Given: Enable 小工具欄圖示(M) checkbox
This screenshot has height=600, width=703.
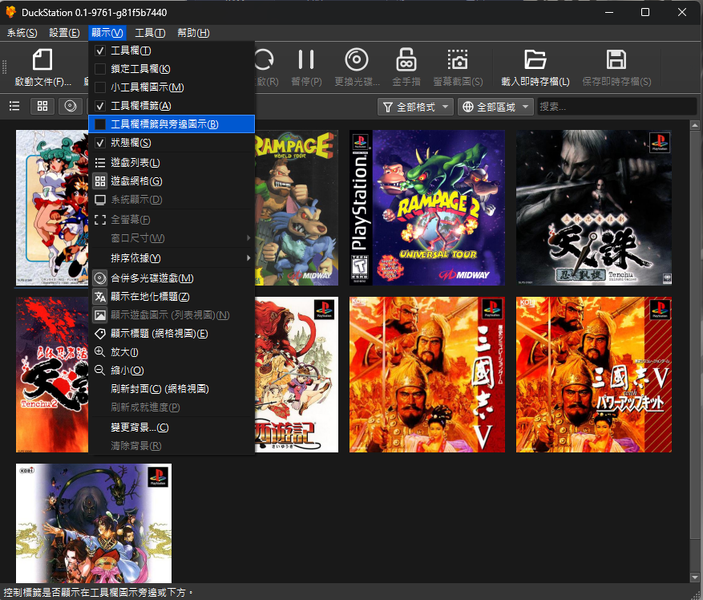Looking at the screenshot, I should coord(100,87).
